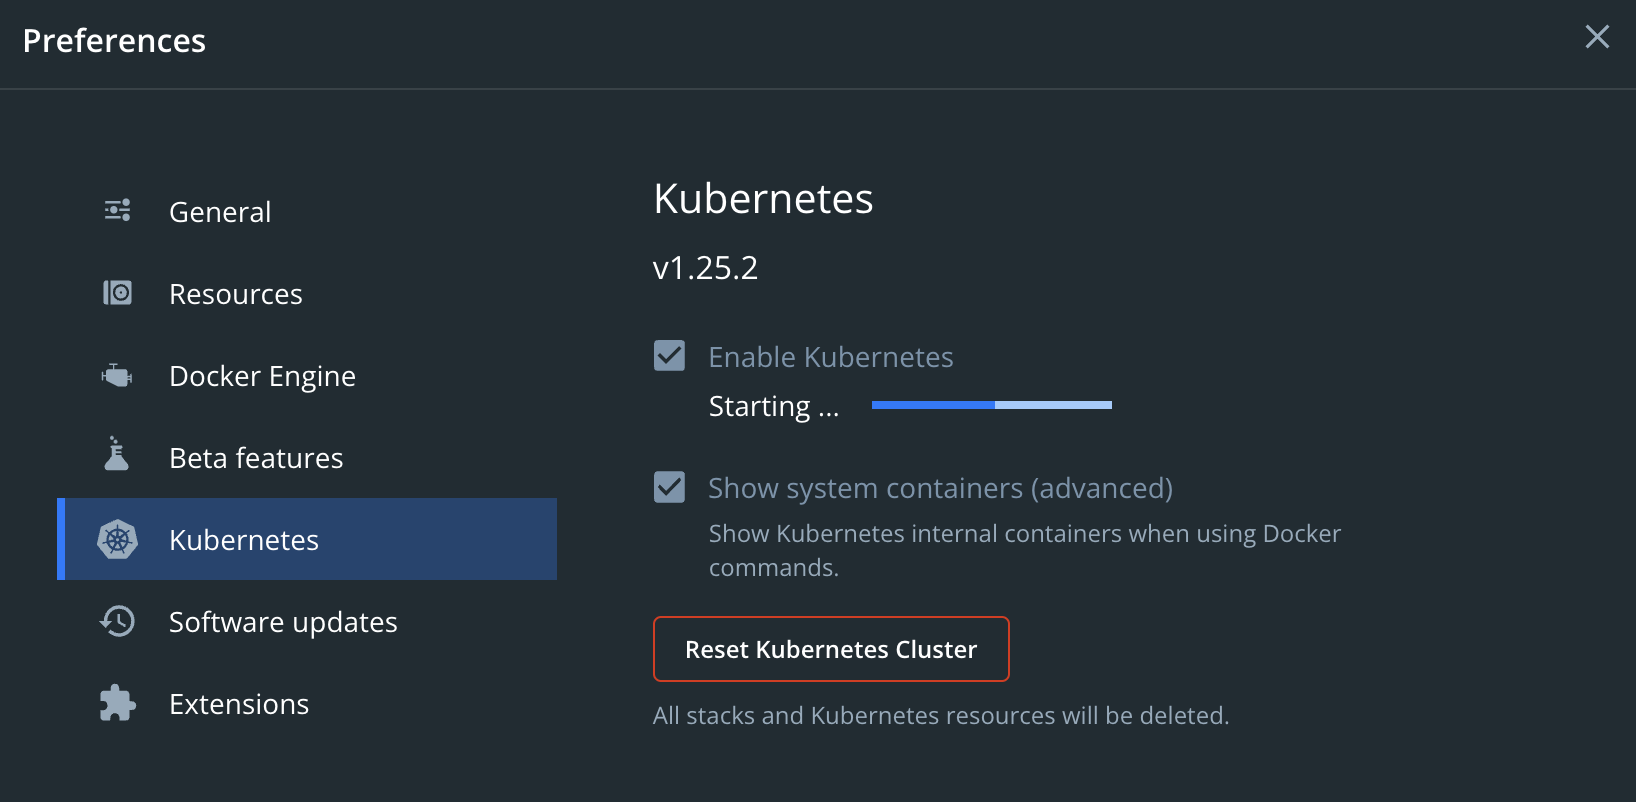Click the Preferences title text
This screenshot has width=1636, height=802.
coord(114,41)
